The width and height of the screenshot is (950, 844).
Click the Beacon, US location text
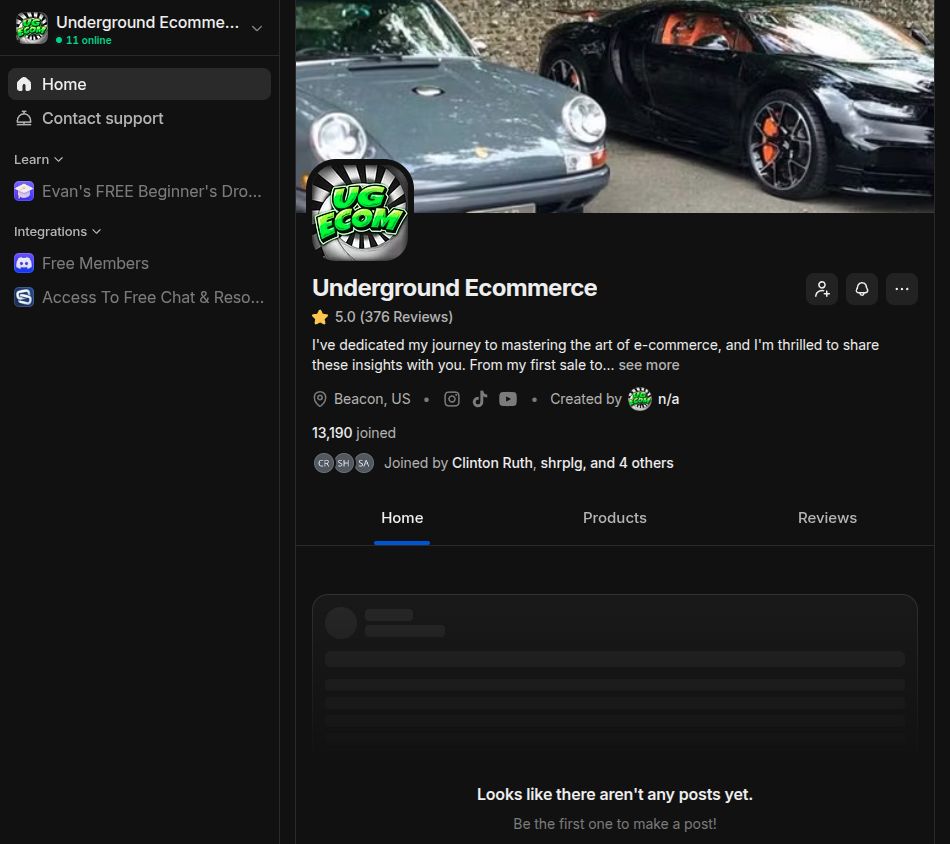372,399
